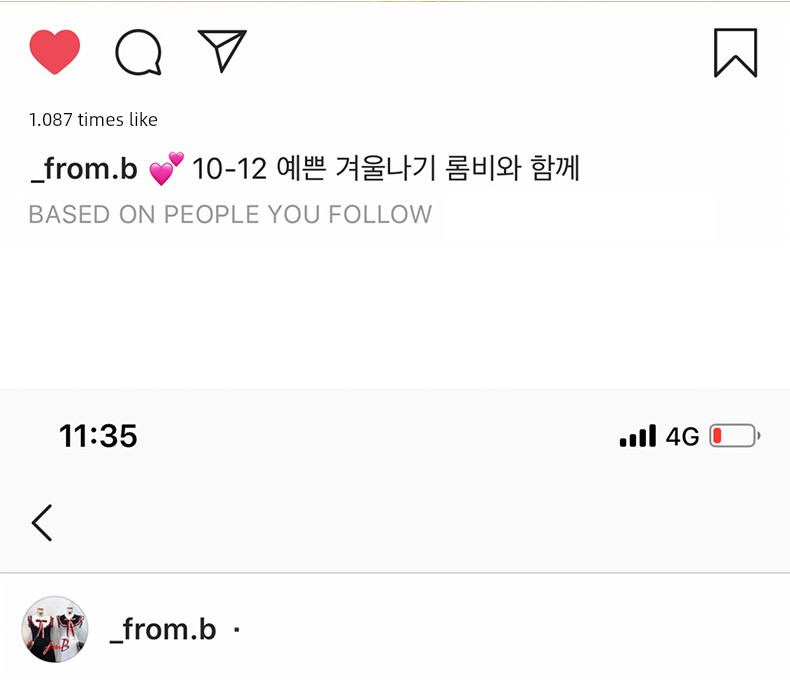Tap the pink hearts emoji in the caption

[x=166, y=168]
